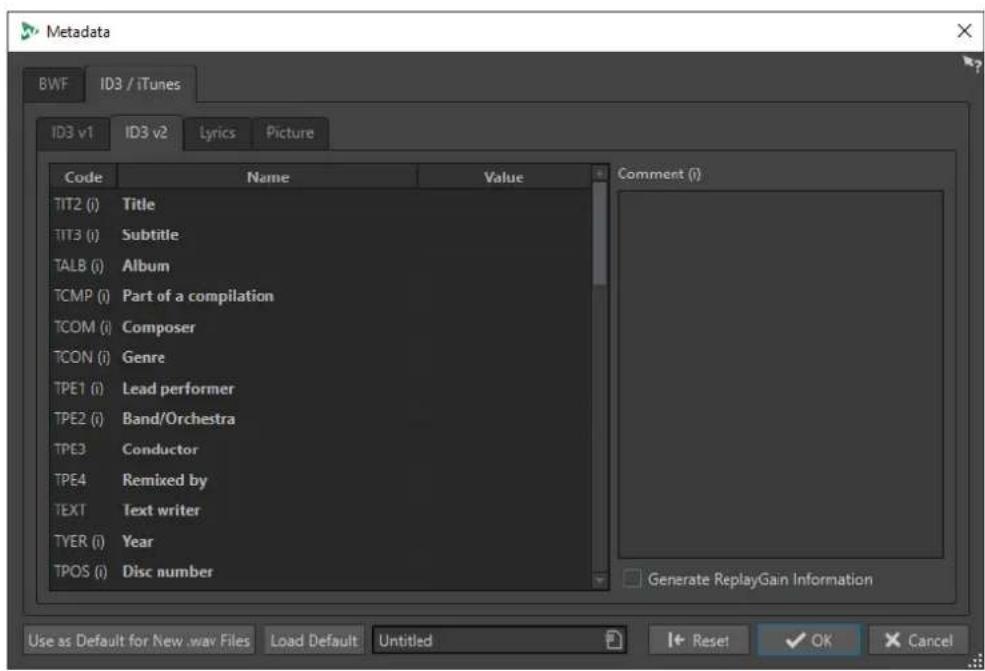Select the Genre row
The height and width of the screenshot is (671, 985).
(321, 357)
